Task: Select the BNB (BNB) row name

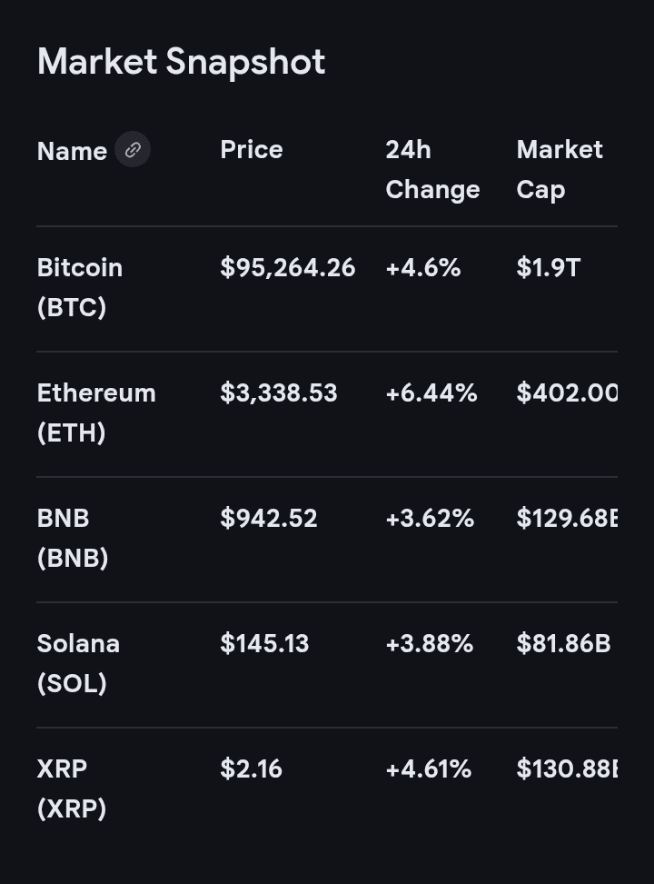Action: pyautogui.click(x=72, y=537)
